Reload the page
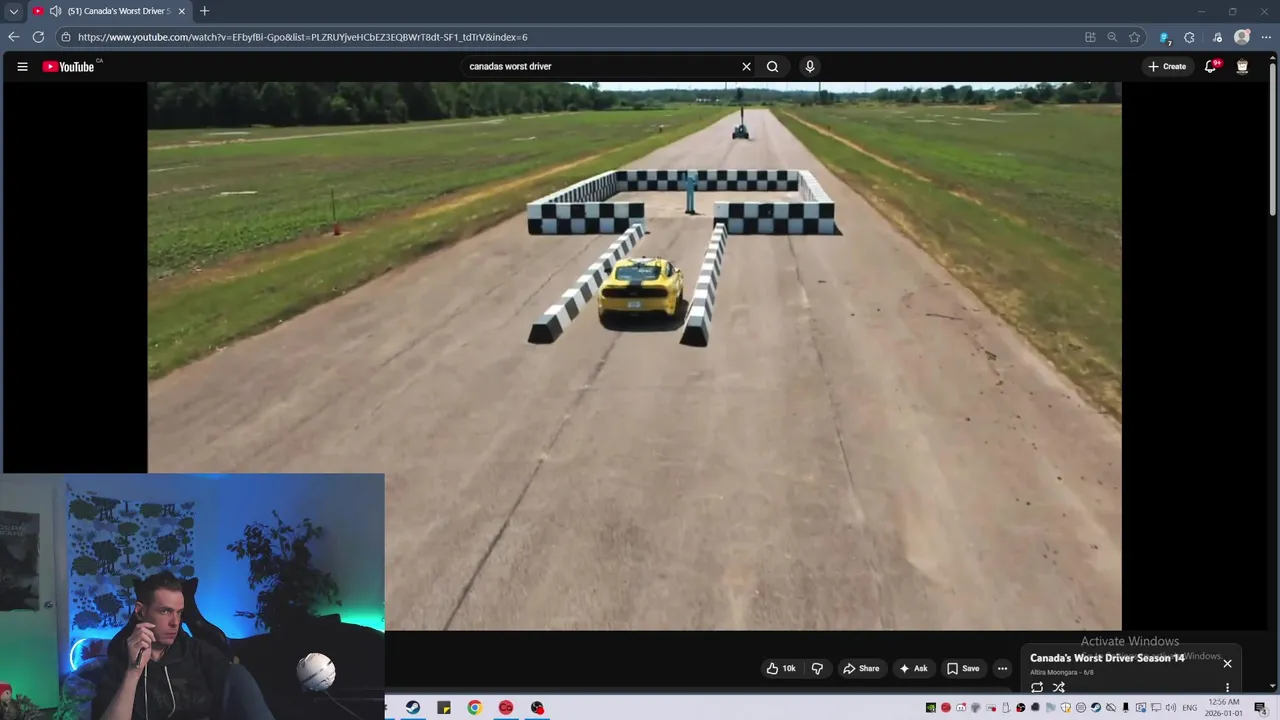This screenshot has width=1280, height=720. coord(38,37)
